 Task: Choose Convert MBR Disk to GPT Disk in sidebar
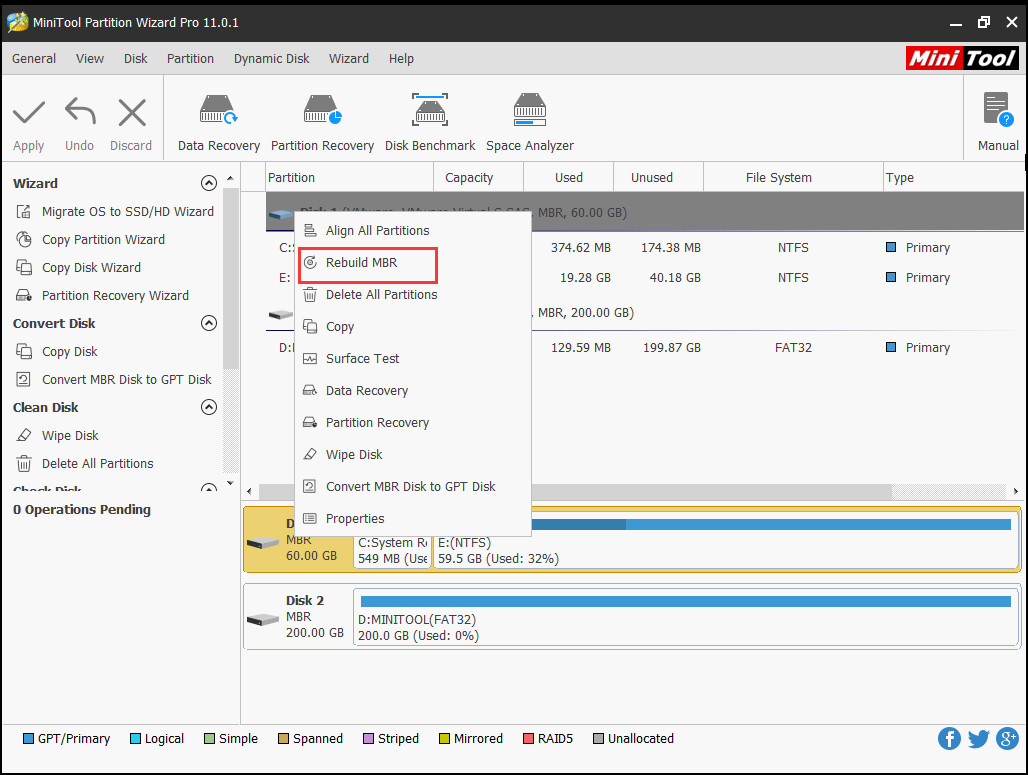113,380
